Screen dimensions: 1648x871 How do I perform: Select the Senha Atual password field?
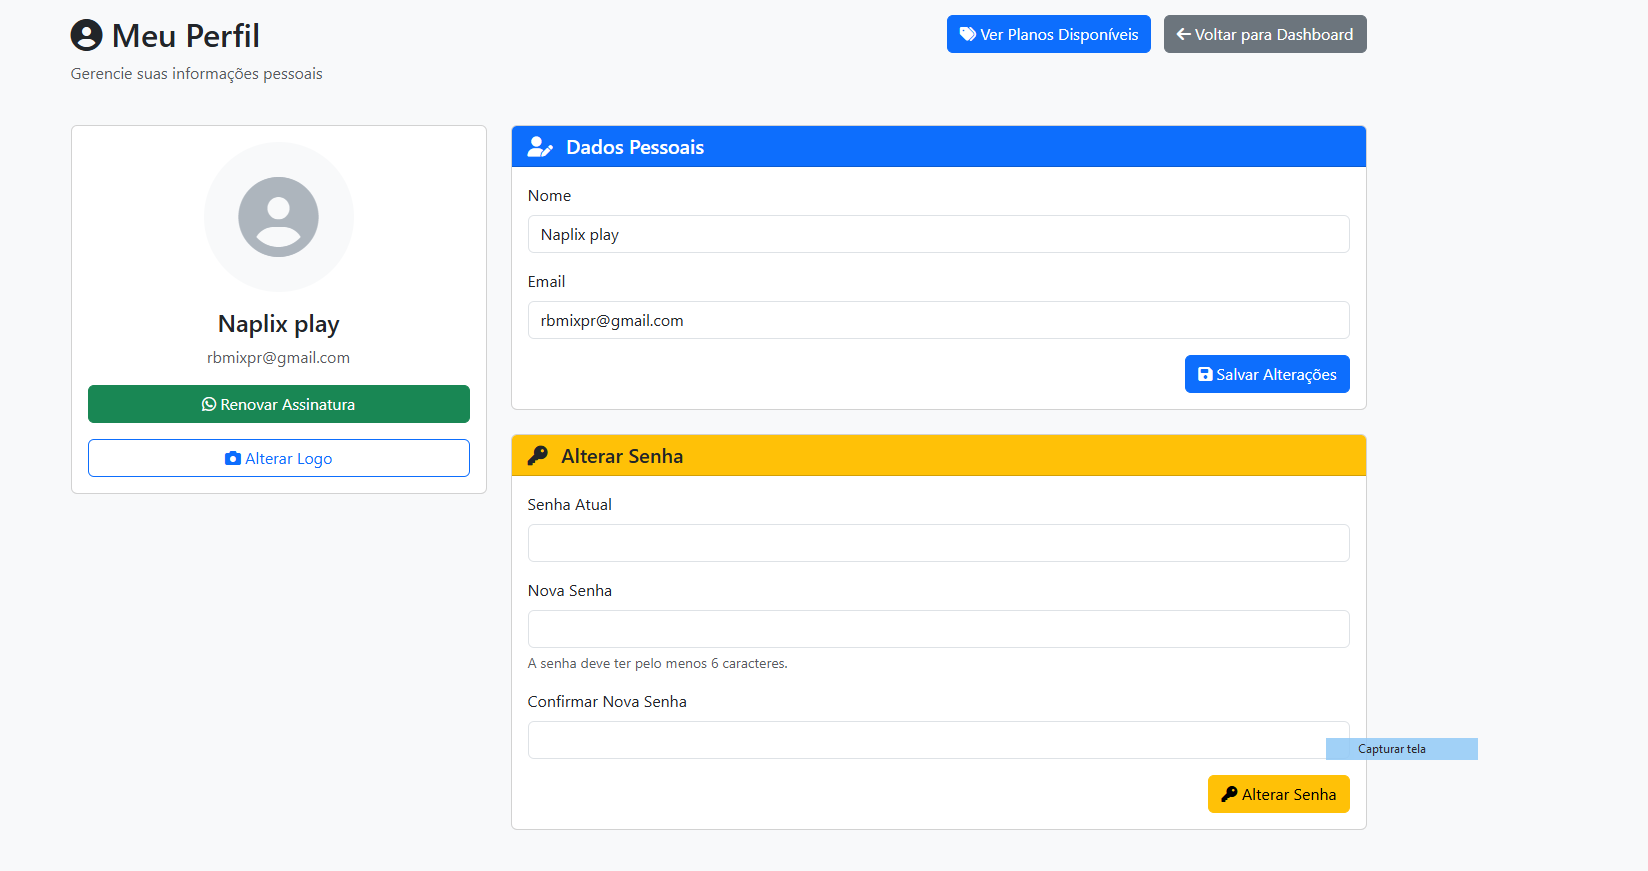coord(938,543)
